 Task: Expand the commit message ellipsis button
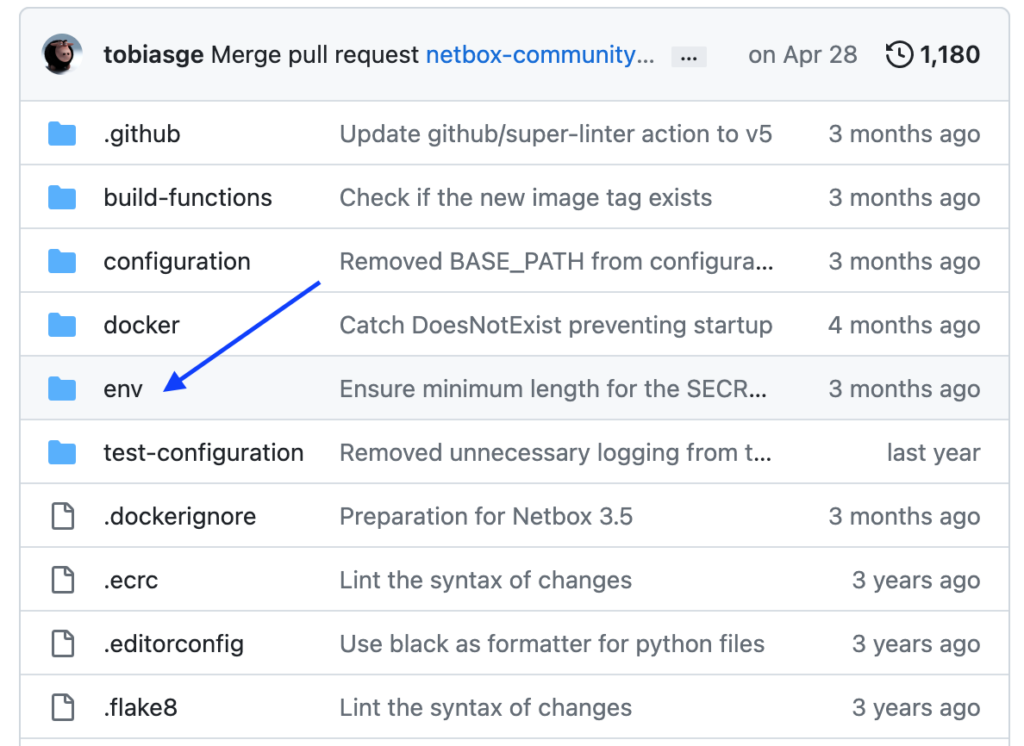(x=688, y=57)
